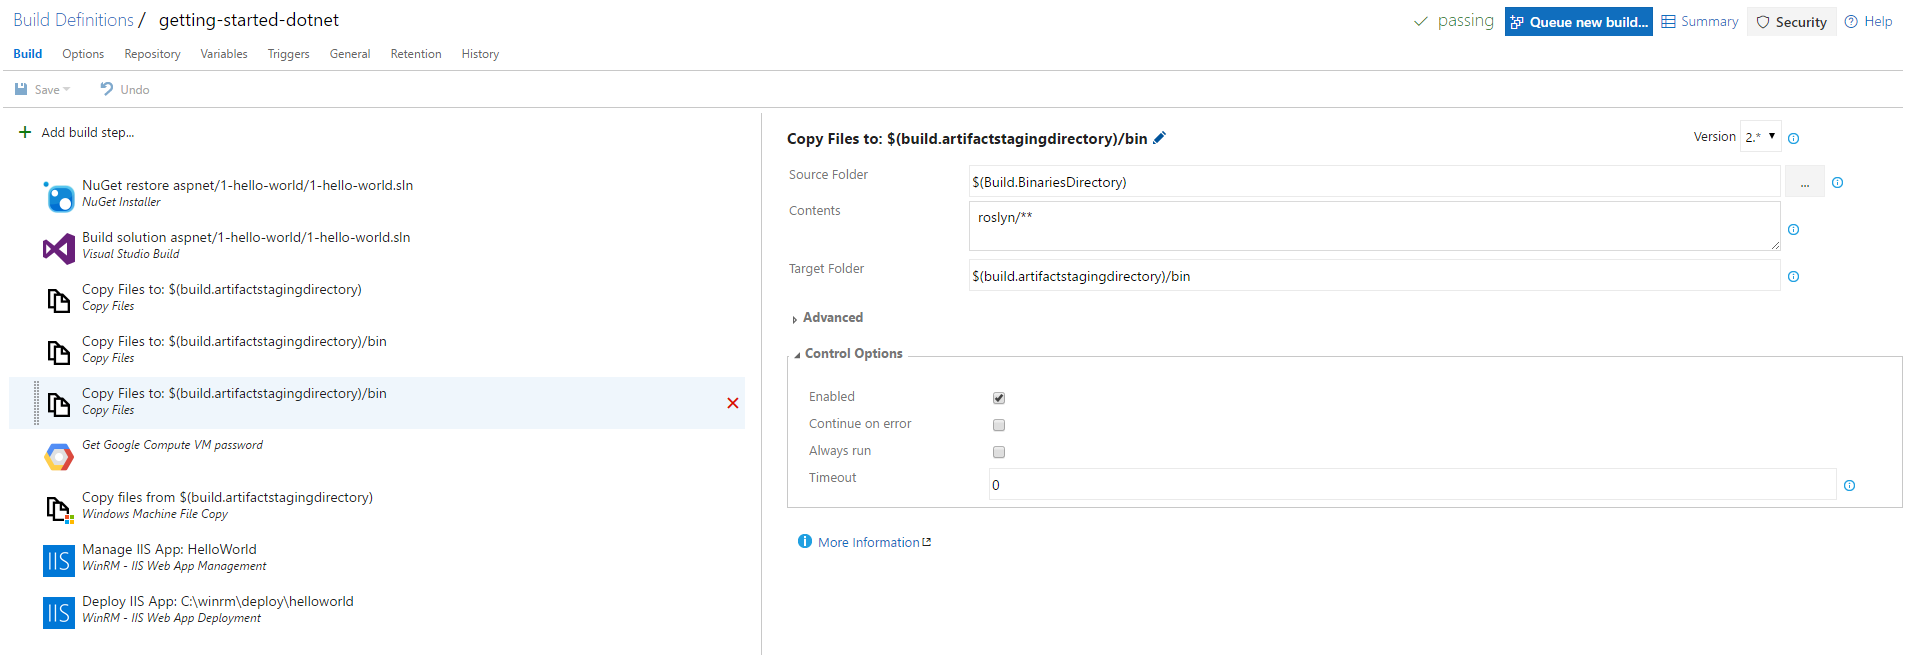Click the Help question mark icon
Viewport: 1913px width, 655px height.
click(x=1851, y=21)
